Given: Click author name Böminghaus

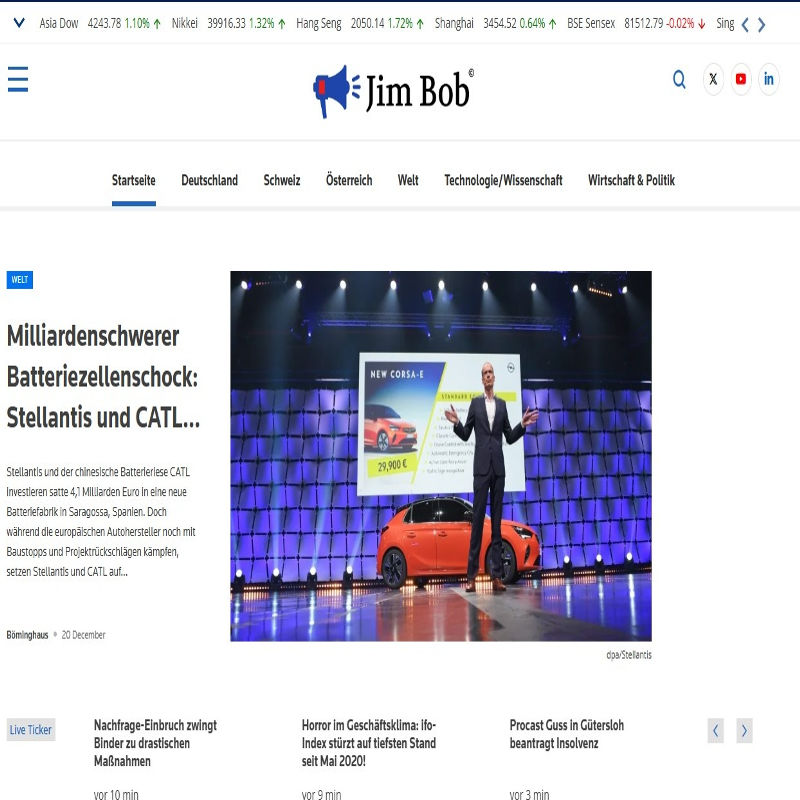Looking at the screenshot, I should 27,635.
